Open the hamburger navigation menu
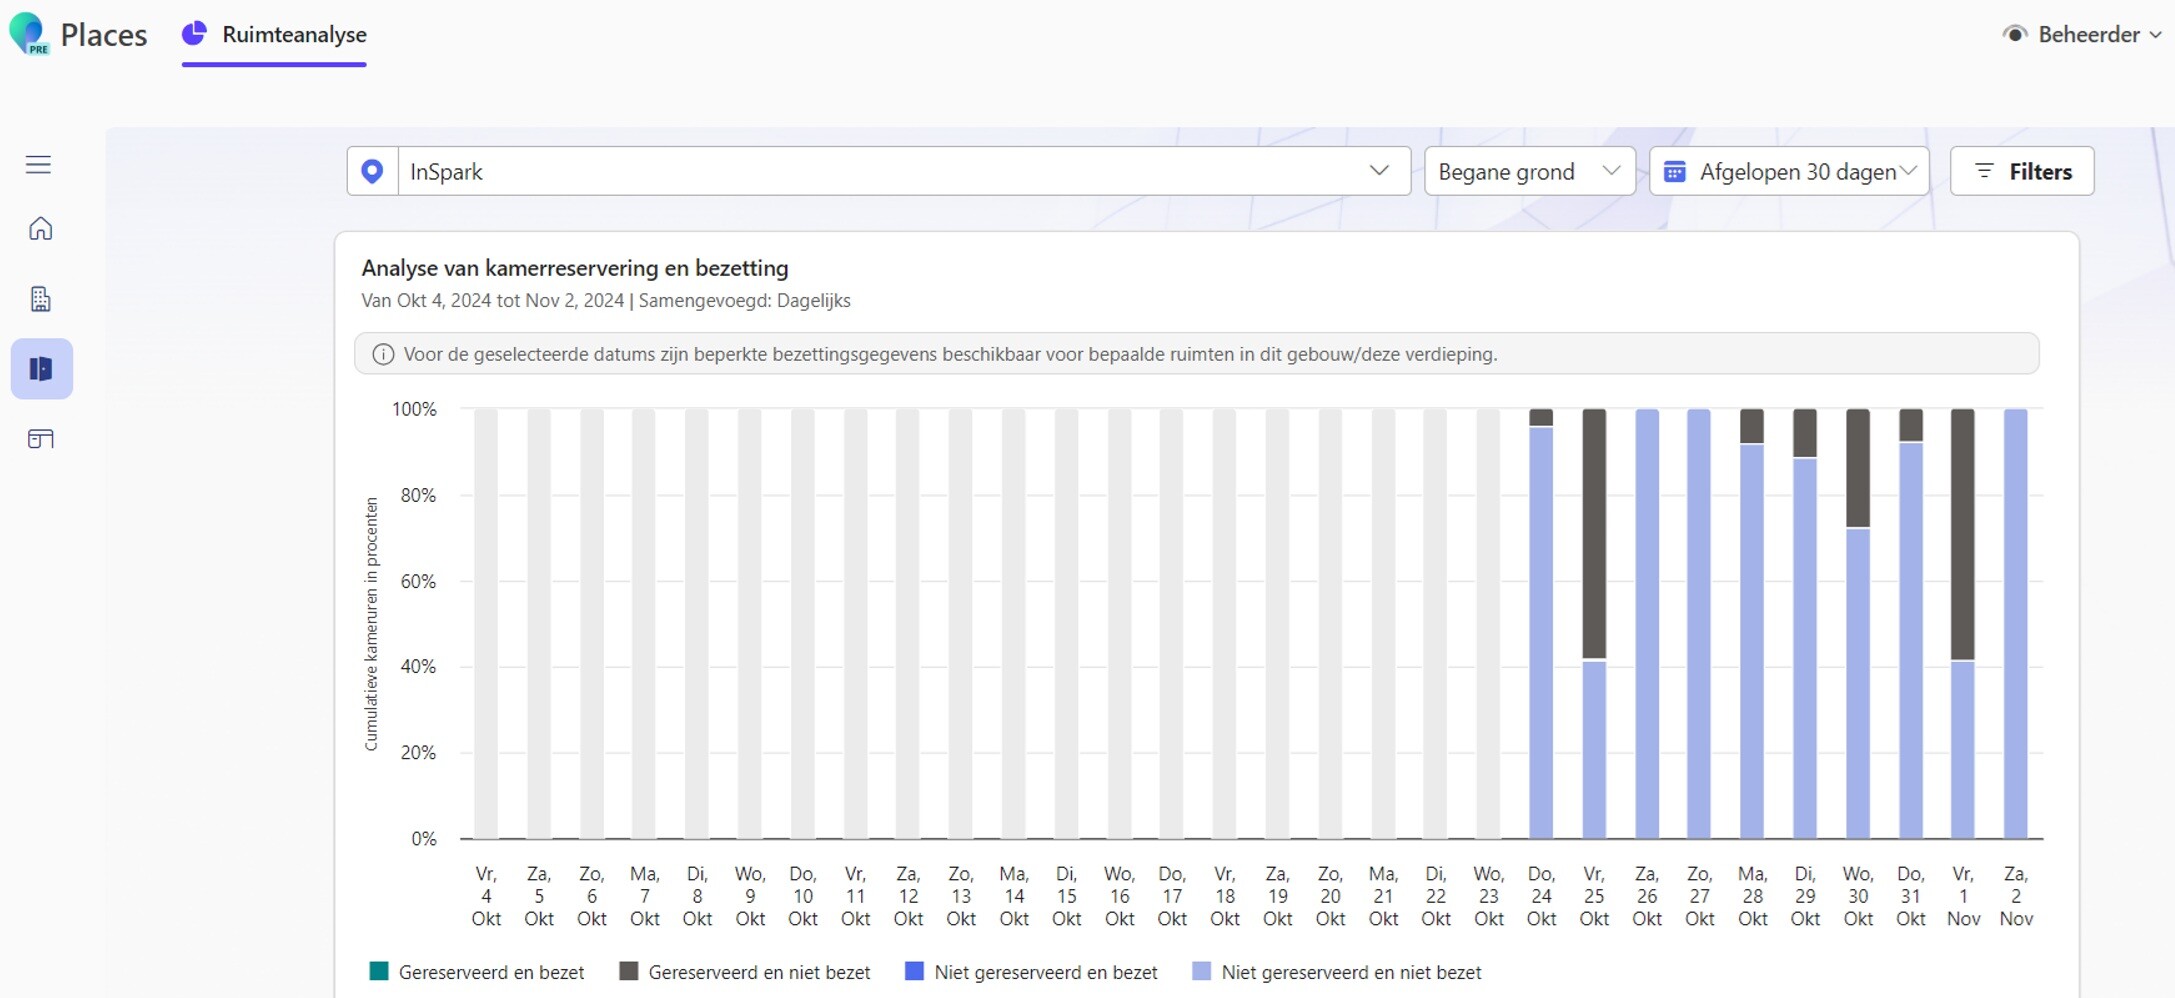The image size is (2175, 998). [38, 165]
